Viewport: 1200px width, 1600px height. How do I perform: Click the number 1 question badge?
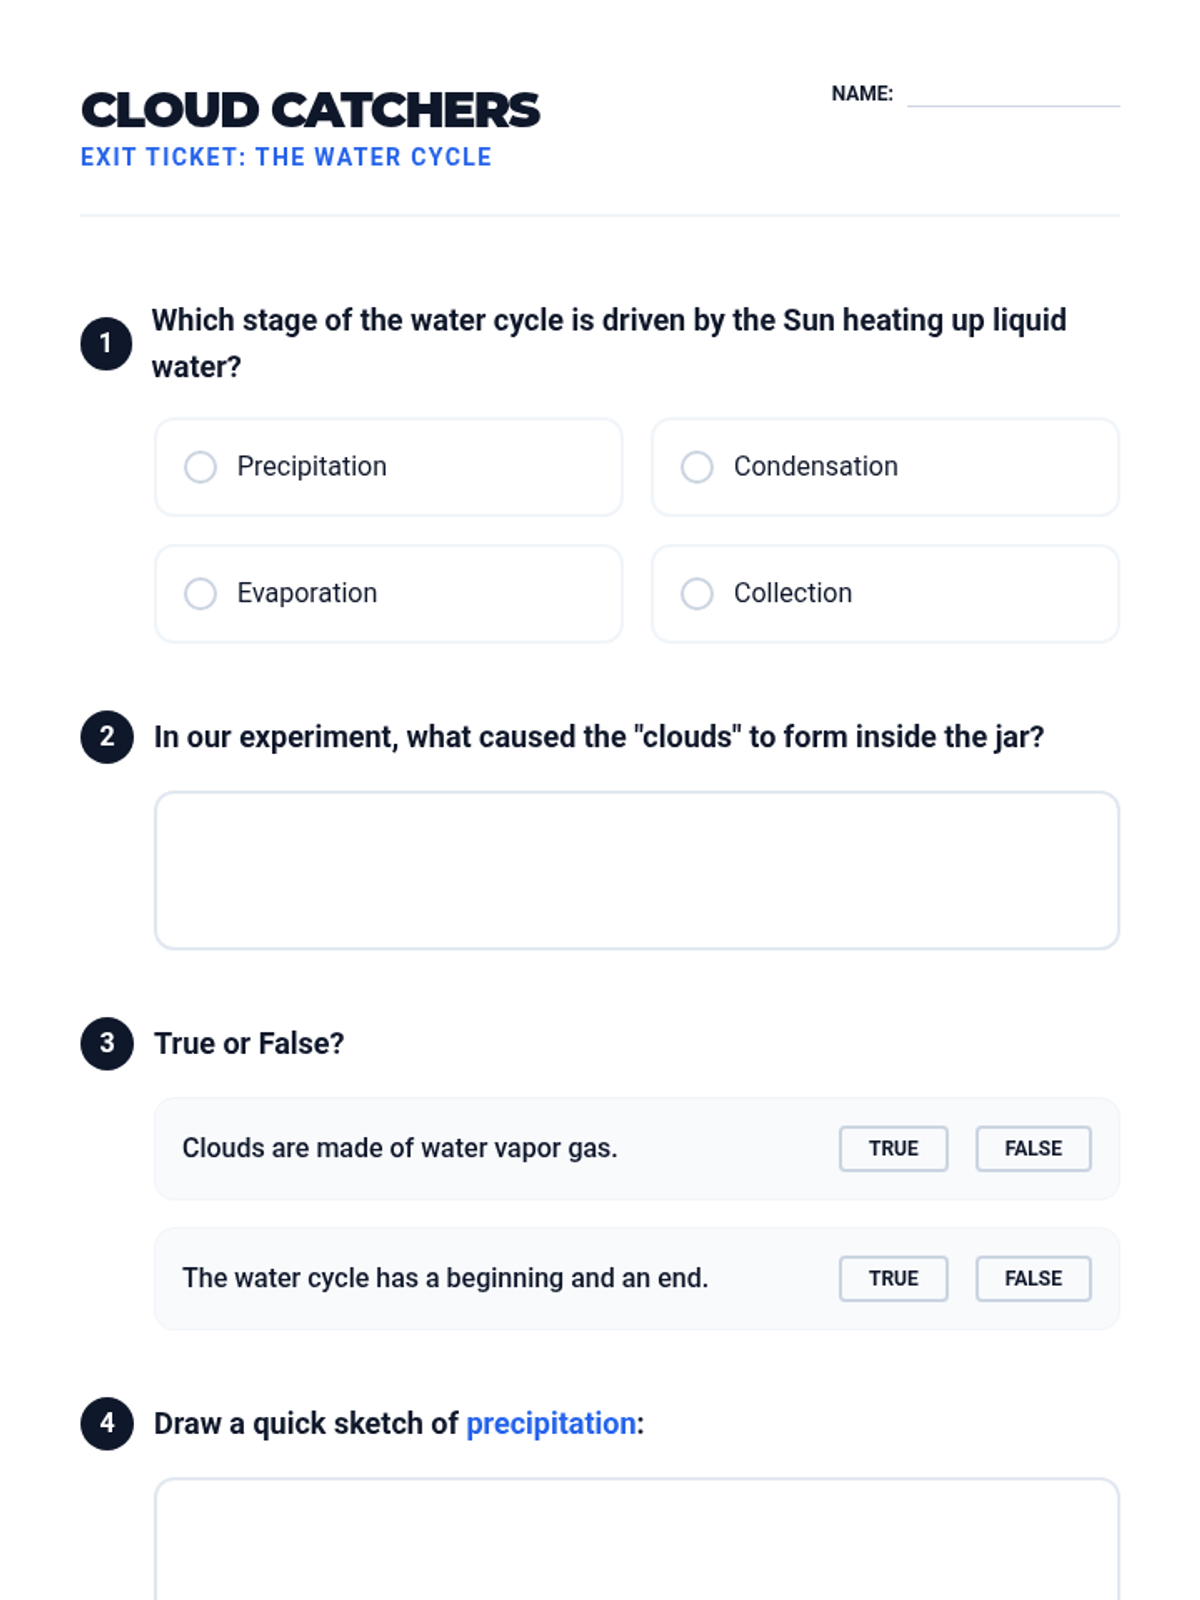tap(106, 344)
